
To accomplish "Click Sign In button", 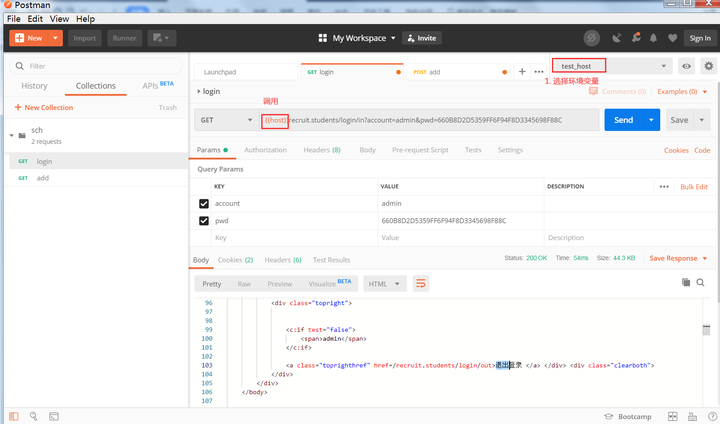I will click(x=700, y=38).
